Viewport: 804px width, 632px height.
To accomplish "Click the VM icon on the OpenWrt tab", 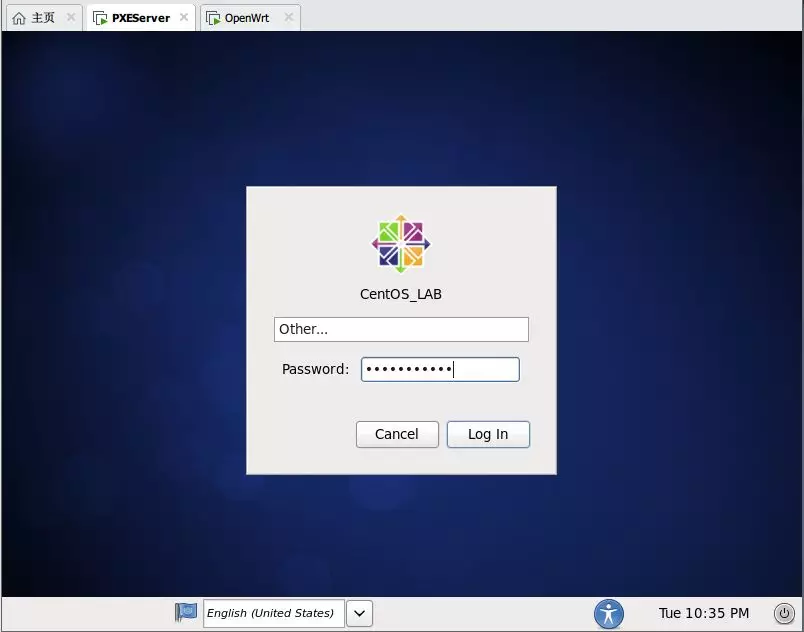I will tap(213, 18).
